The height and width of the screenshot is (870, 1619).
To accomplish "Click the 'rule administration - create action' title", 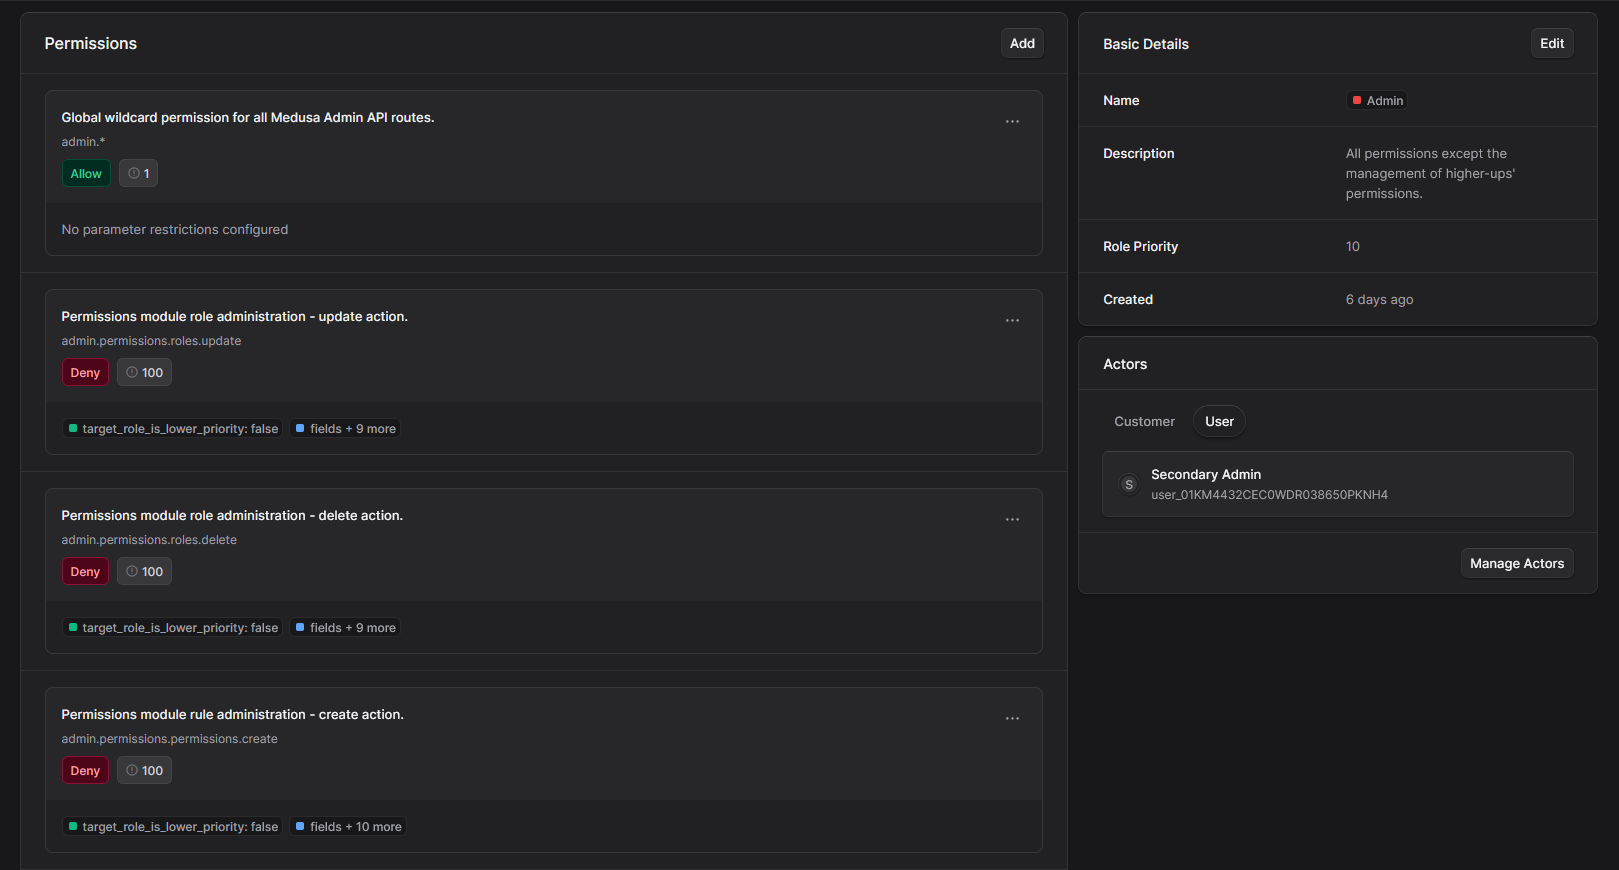I will pyautogui.click(x=232, y=714).
